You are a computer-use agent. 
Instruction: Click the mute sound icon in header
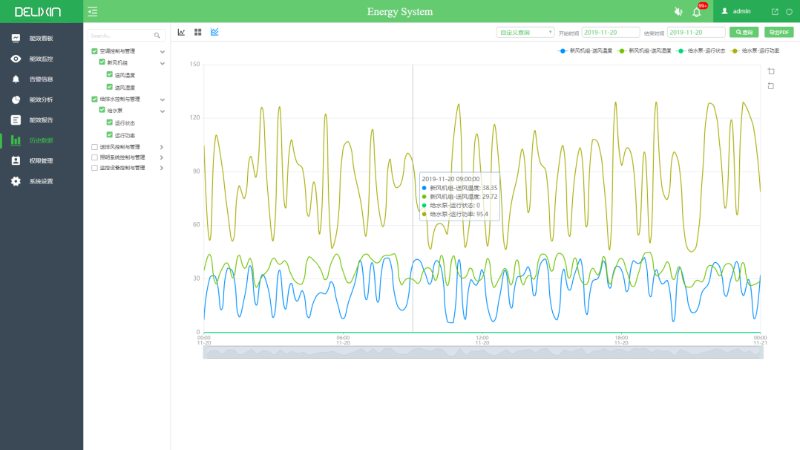(x=677, y=12)
